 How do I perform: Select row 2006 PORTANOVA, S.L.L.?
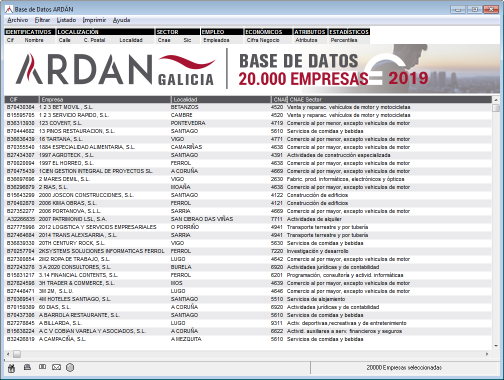pos(248,211)
